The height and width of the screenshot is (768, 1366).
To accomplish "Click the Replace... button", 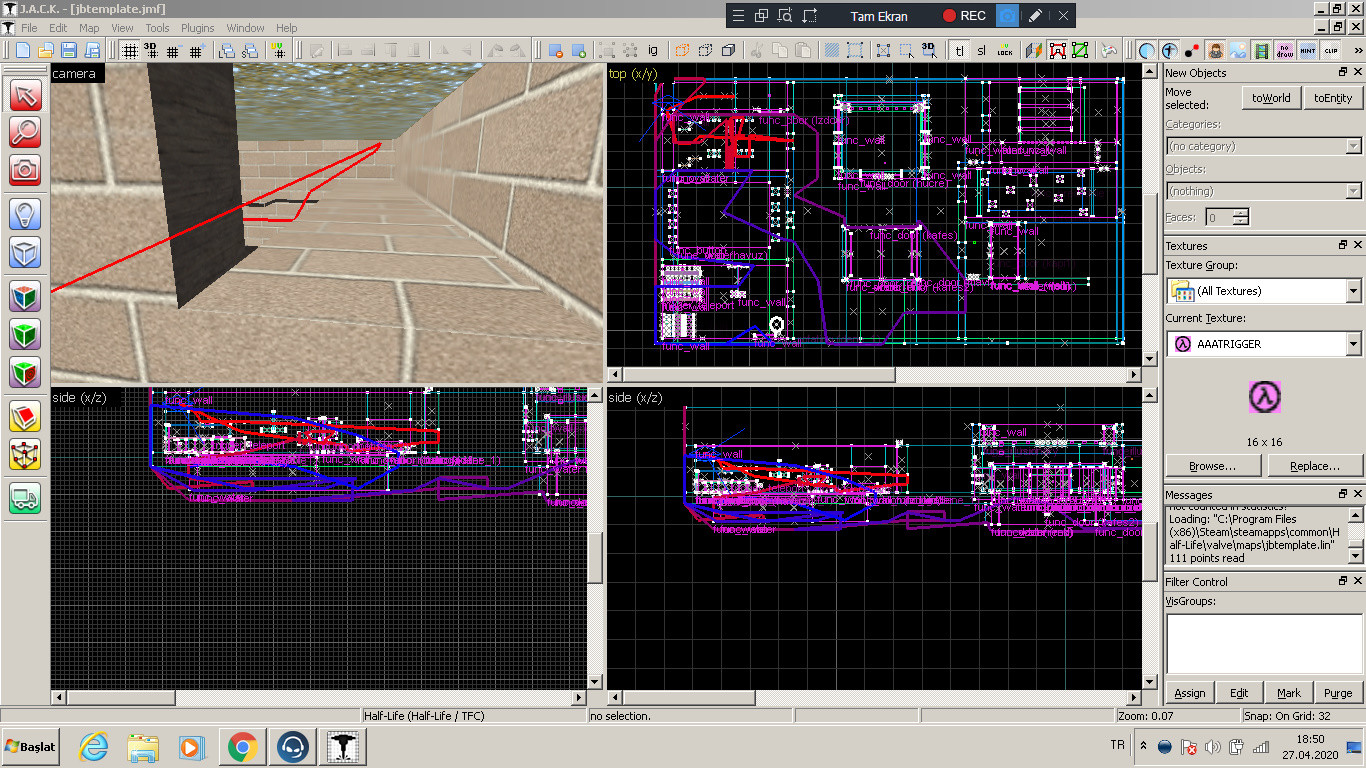I will pyautogui.click(x=1314, y=466).
